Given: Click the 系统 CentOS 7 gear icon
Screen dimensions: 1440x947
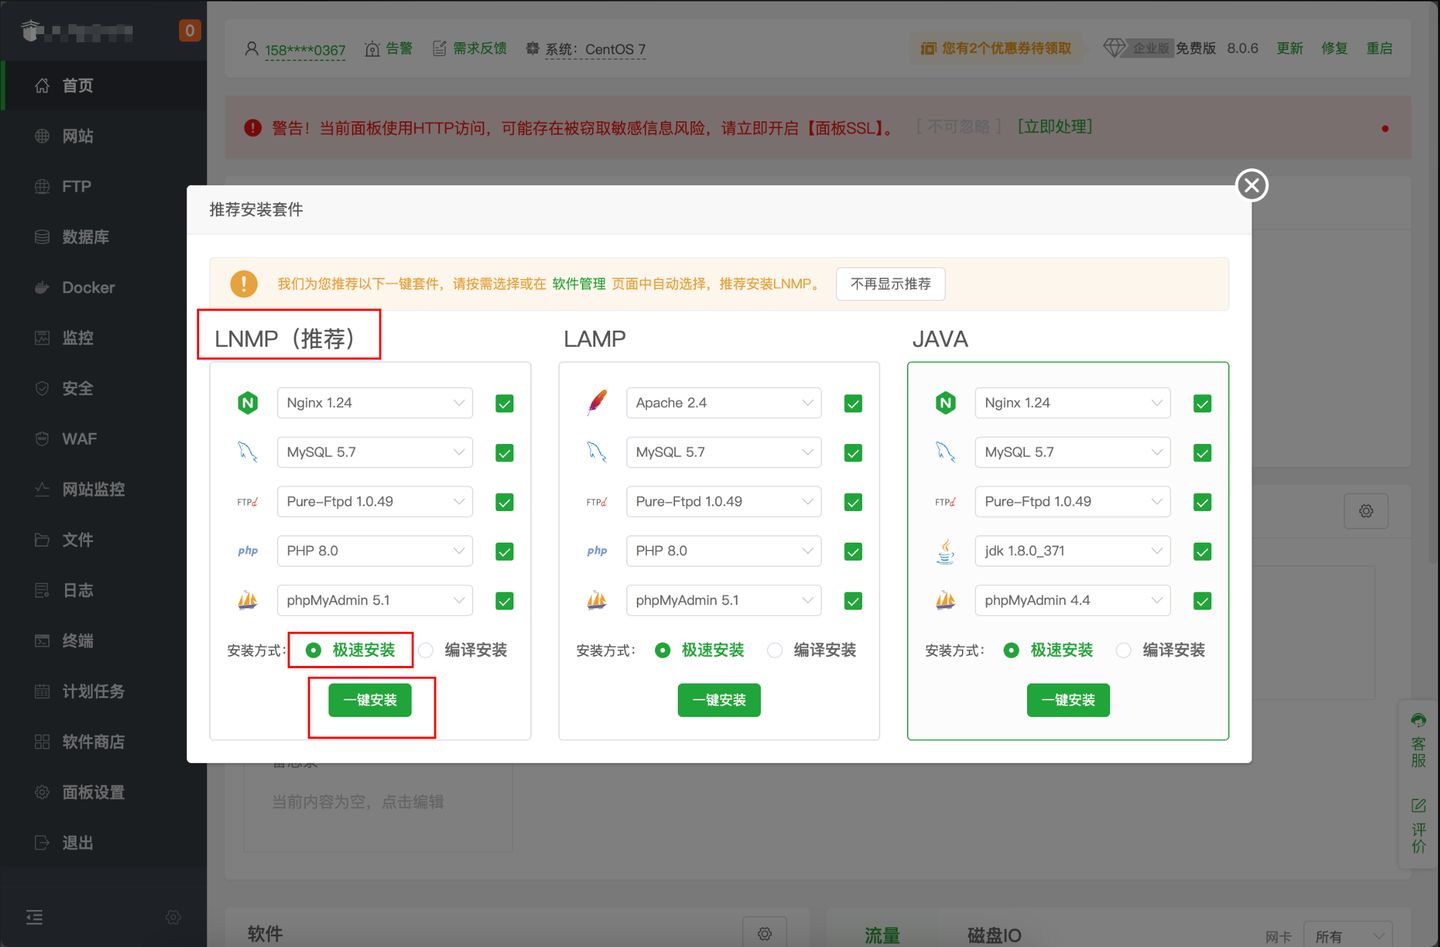Looking at the screenshot, I should (532, 48).
